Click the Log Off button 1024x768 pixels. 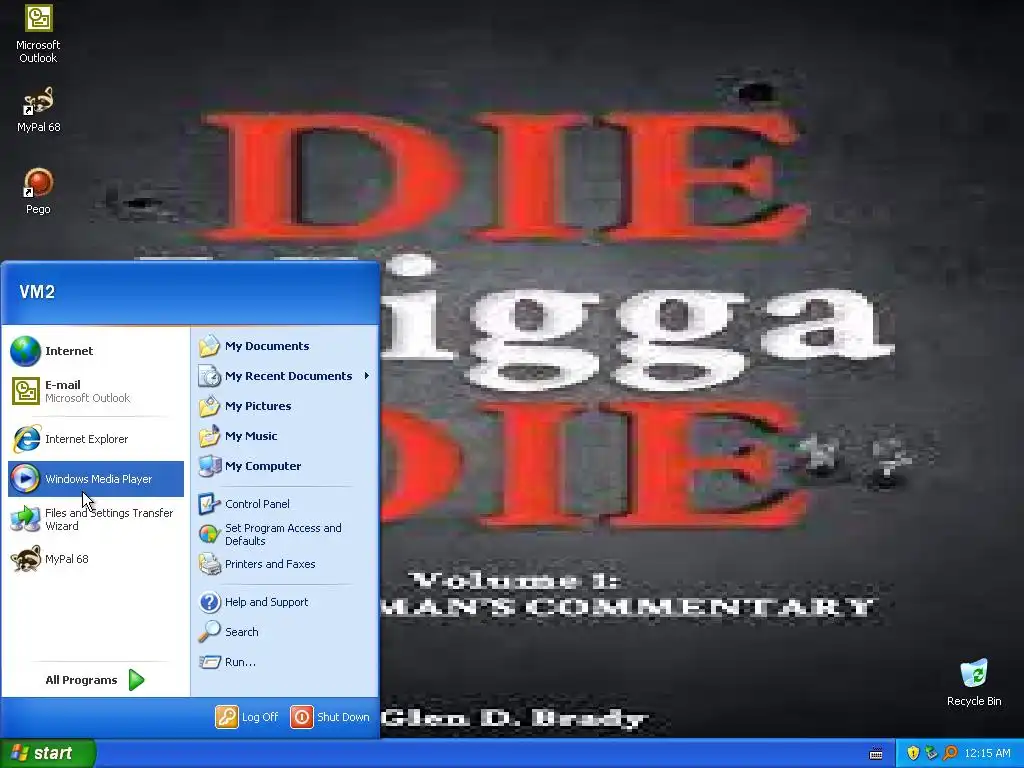click(x=247, y=717)
